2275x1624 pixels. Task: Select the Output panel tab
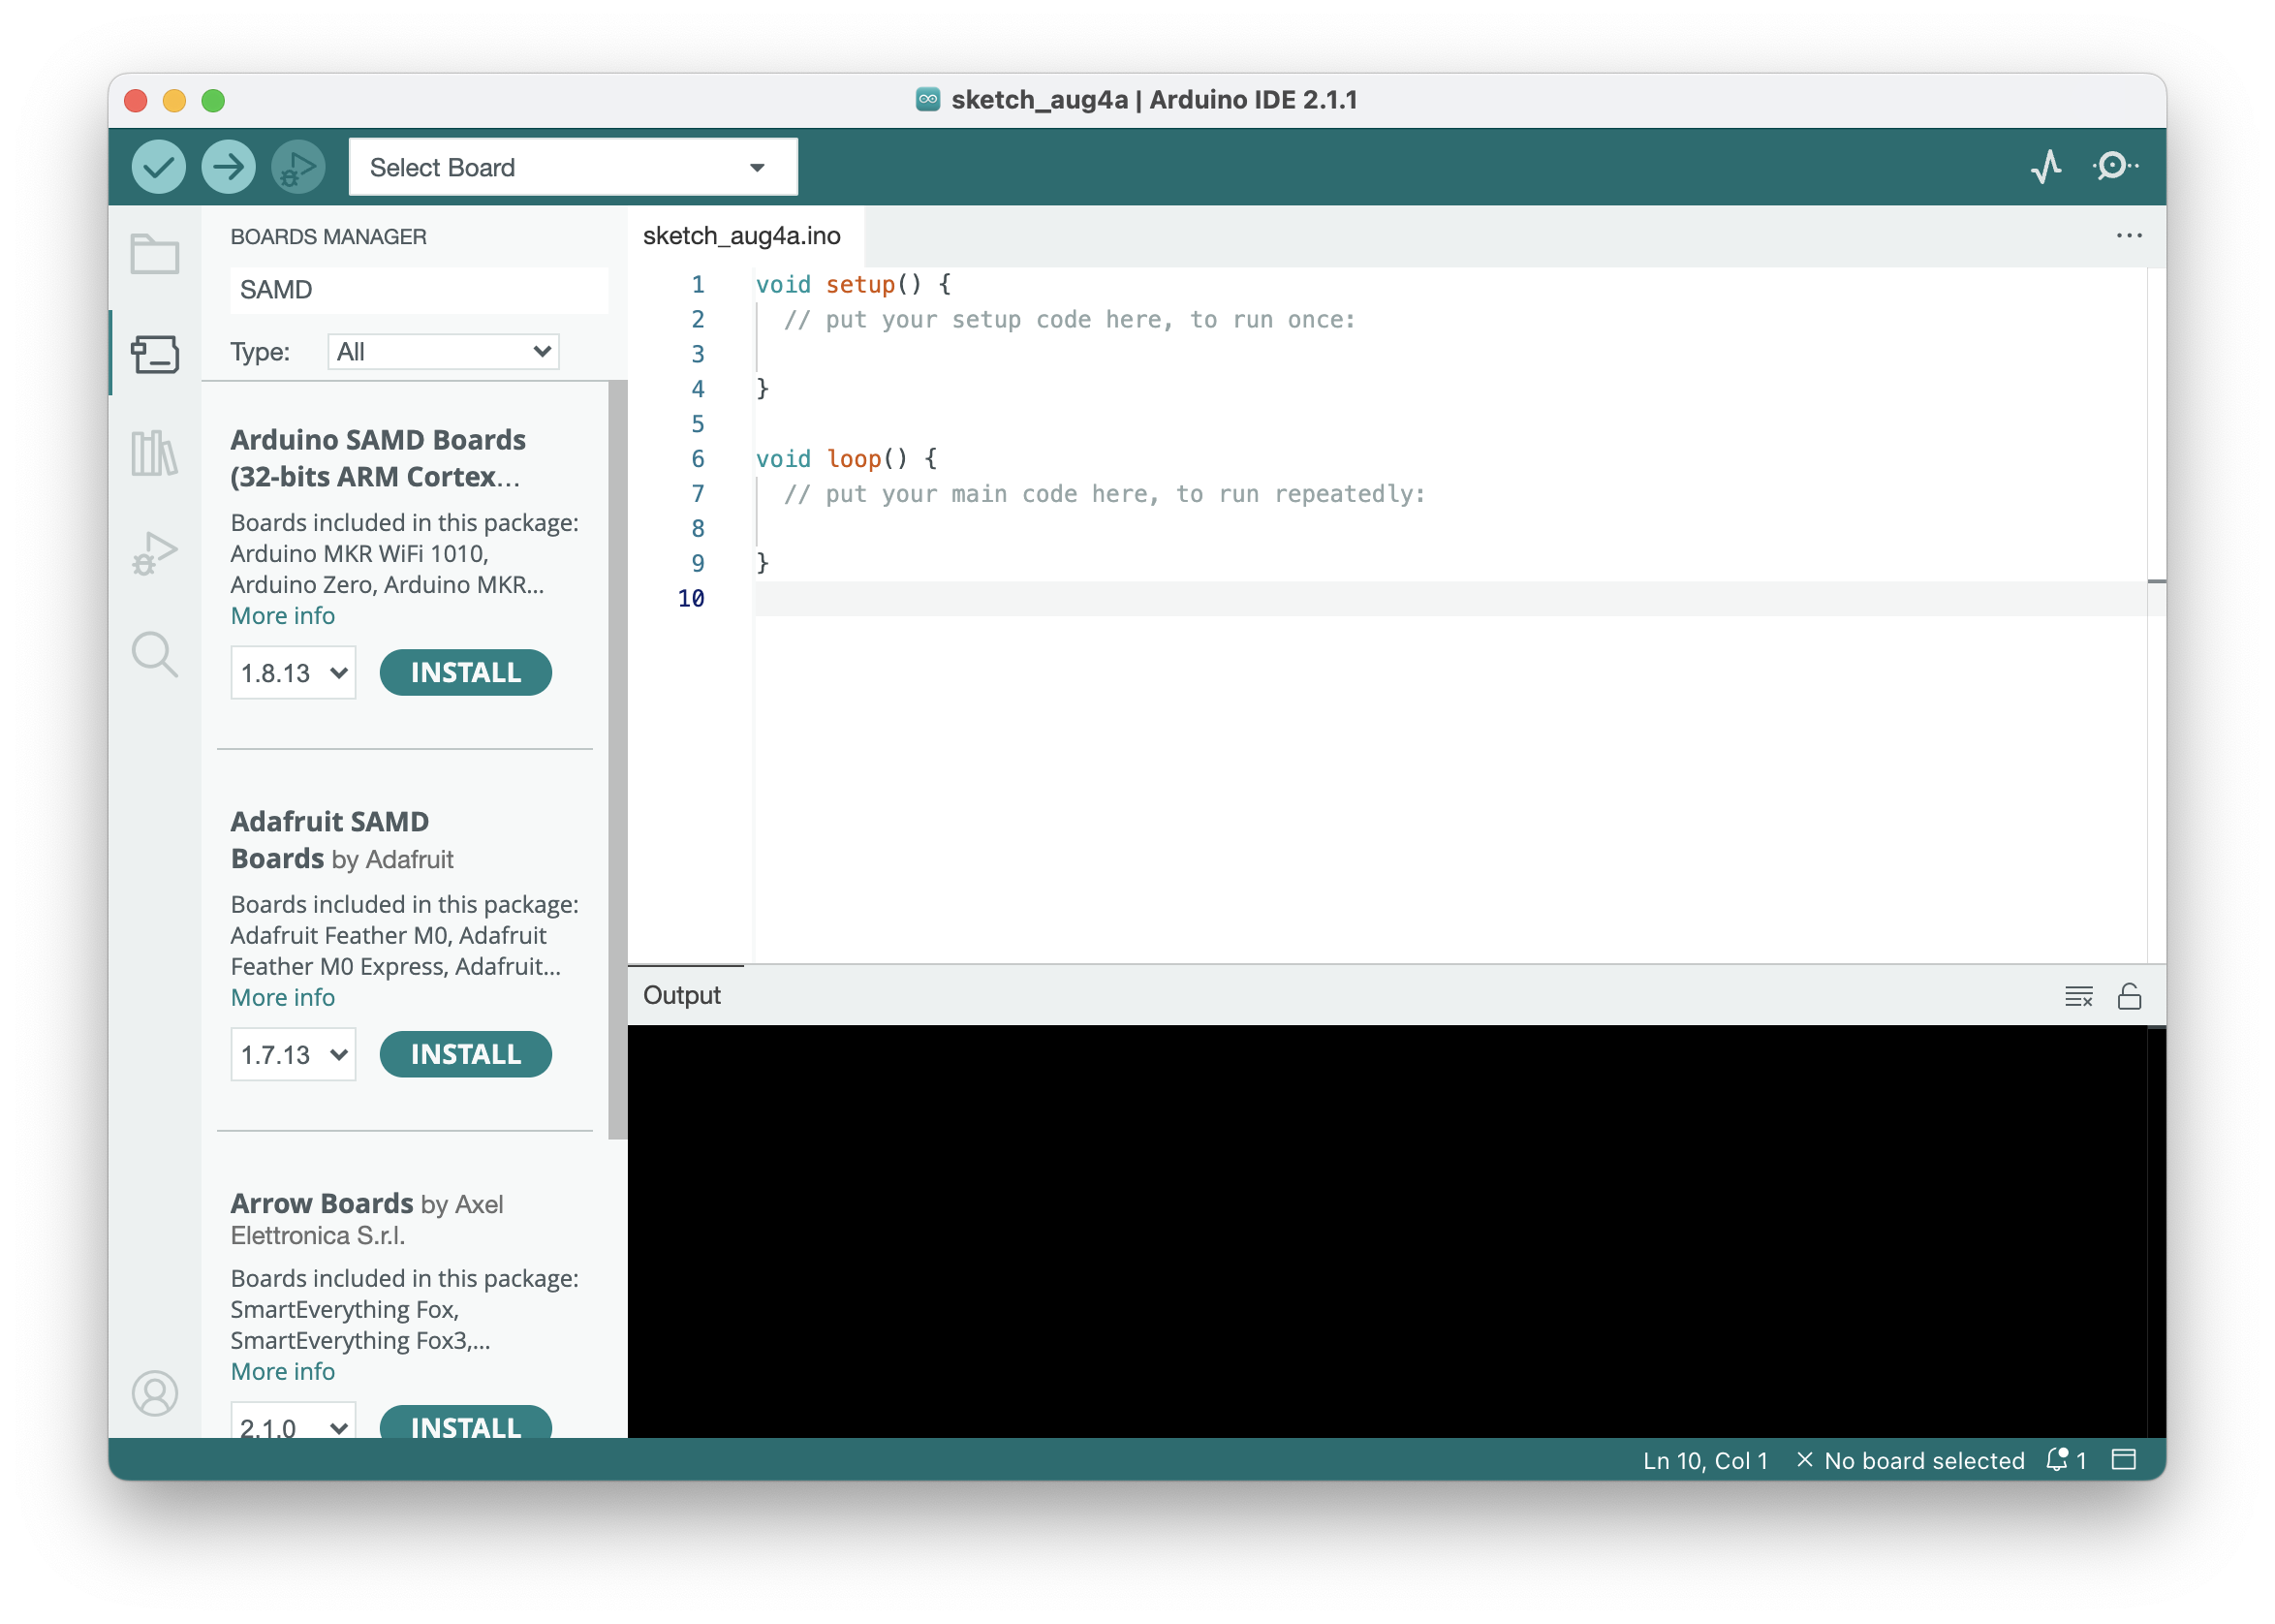pyautogui.click(x=681, y=996)
